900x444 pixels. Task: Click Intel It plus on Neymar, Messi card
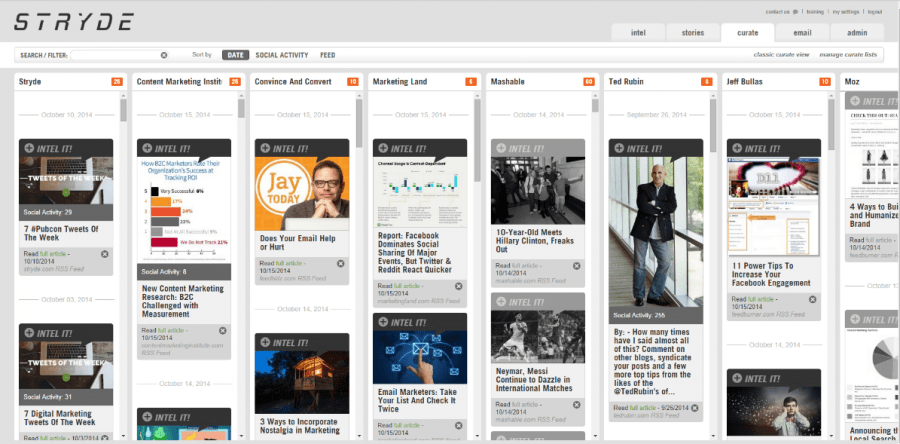(501, 302)
